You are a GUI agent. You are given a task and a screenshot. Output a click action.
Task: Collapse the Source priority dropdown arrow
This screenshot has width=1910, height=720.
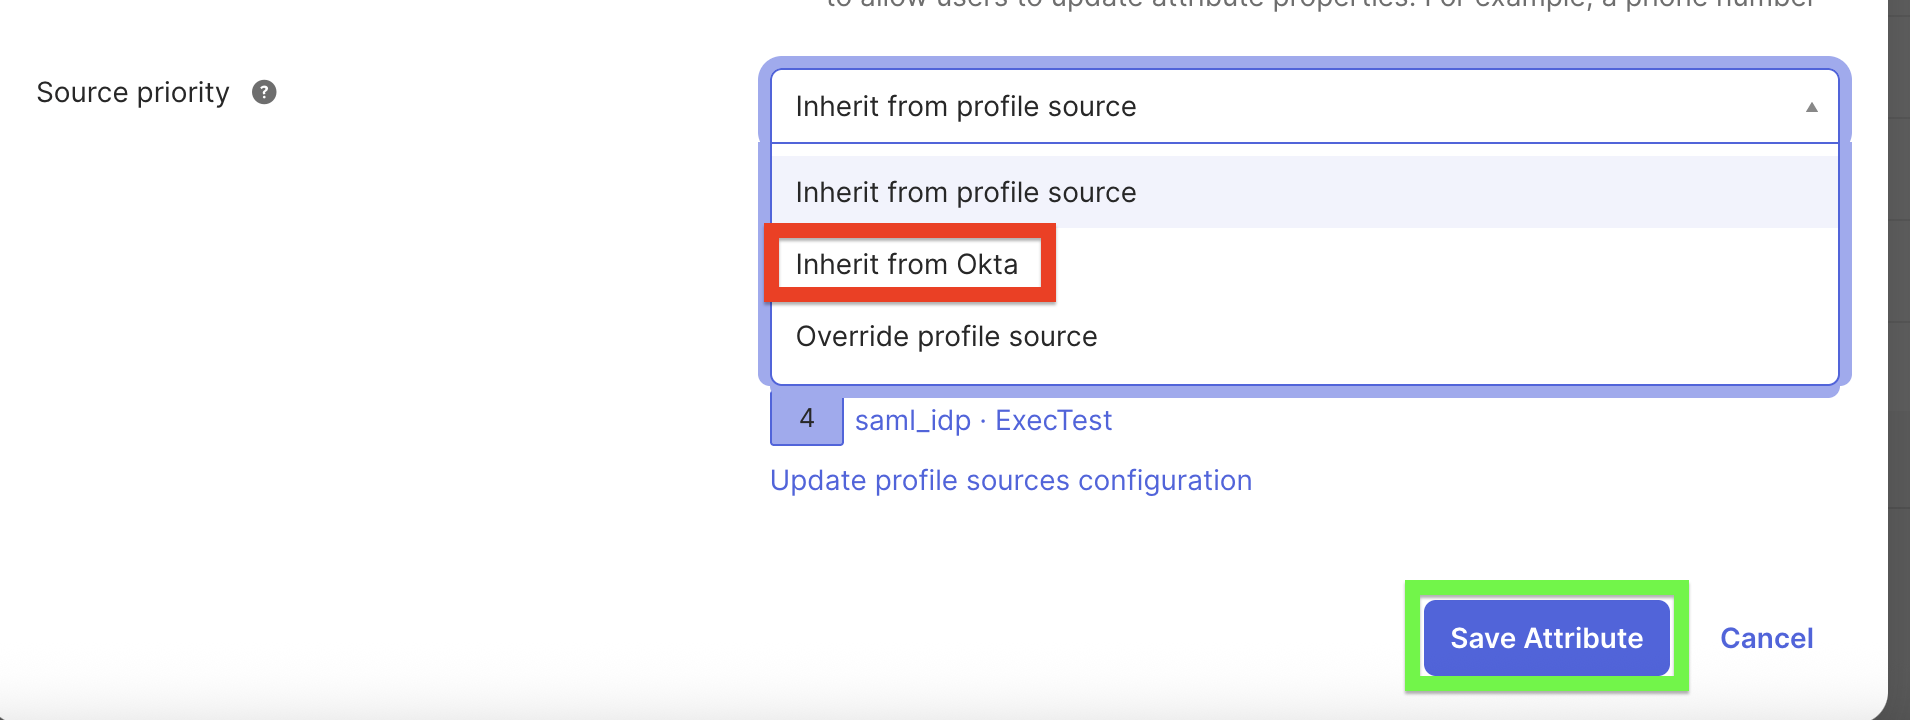click(1811, 107)
